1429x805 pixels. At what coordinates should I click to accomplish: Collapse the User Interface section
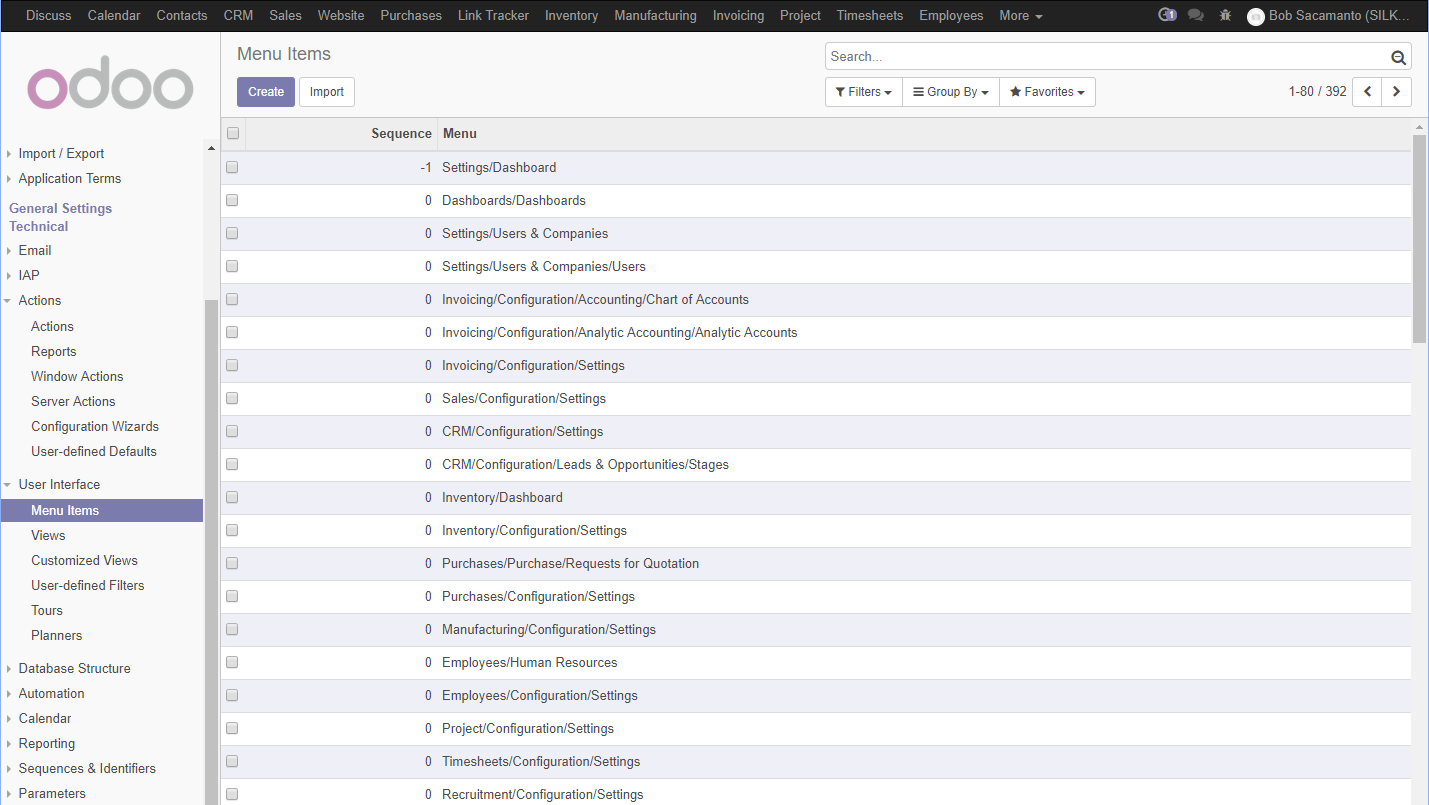point(59,484)
